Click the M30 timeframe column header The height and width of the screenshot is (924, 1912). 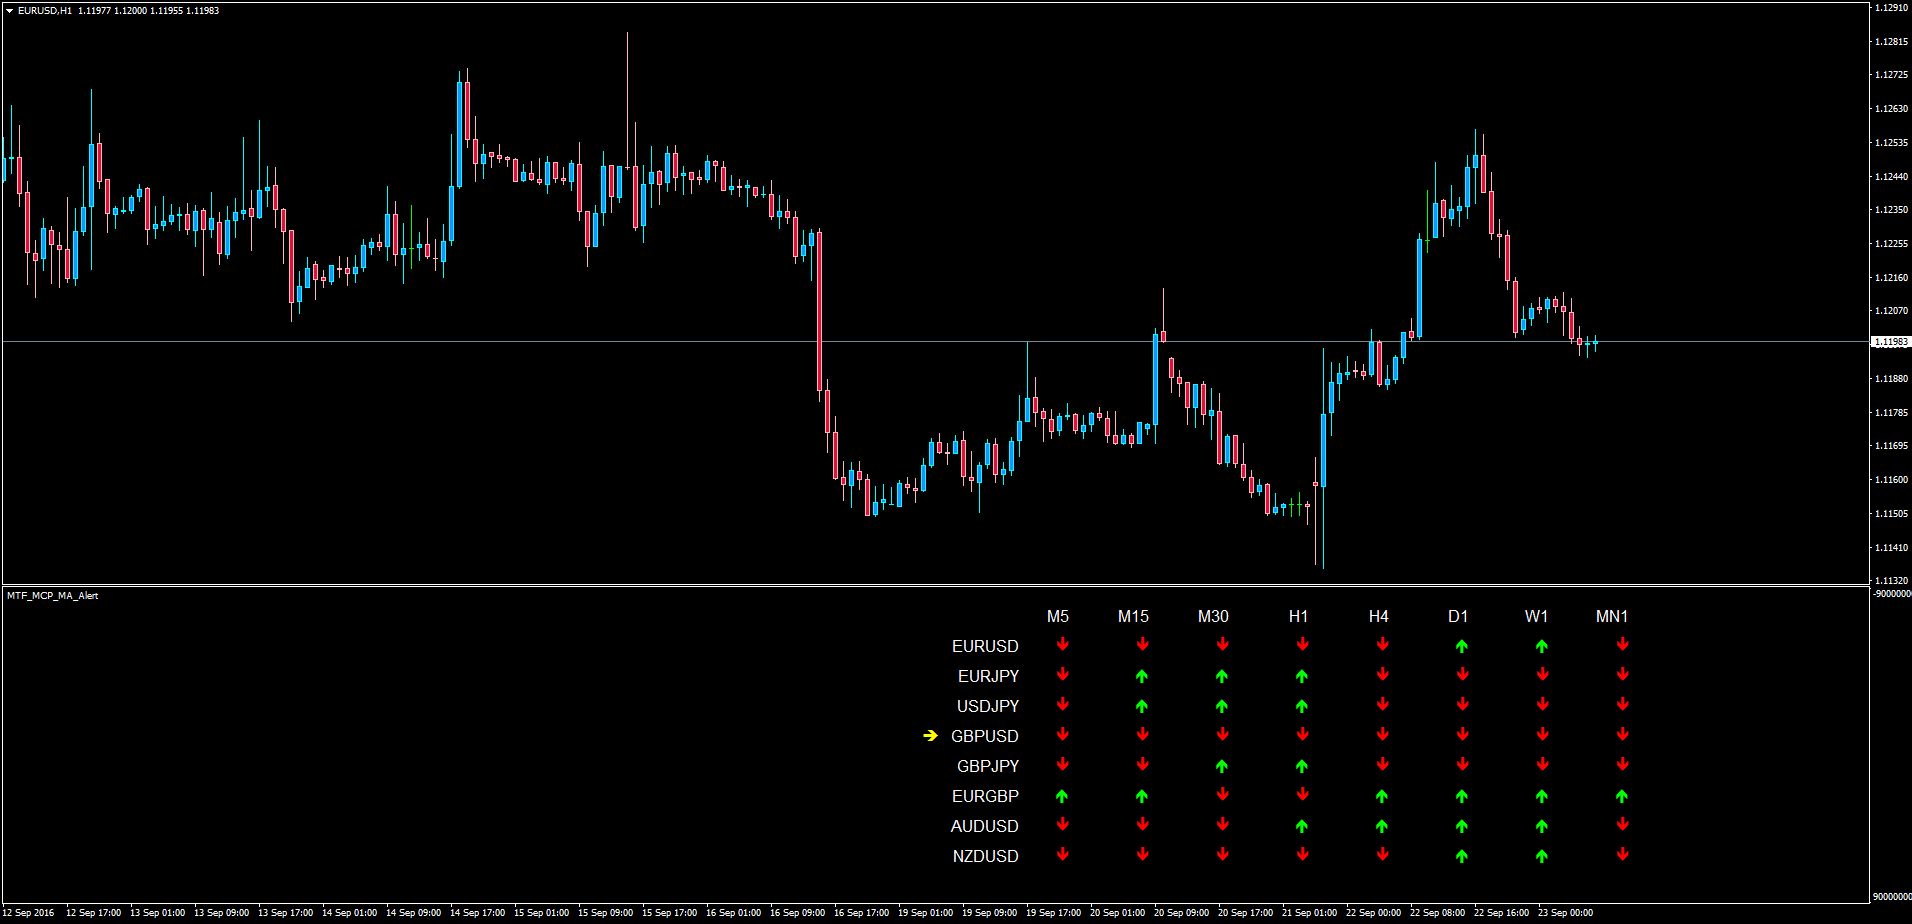coord(1213,616)
